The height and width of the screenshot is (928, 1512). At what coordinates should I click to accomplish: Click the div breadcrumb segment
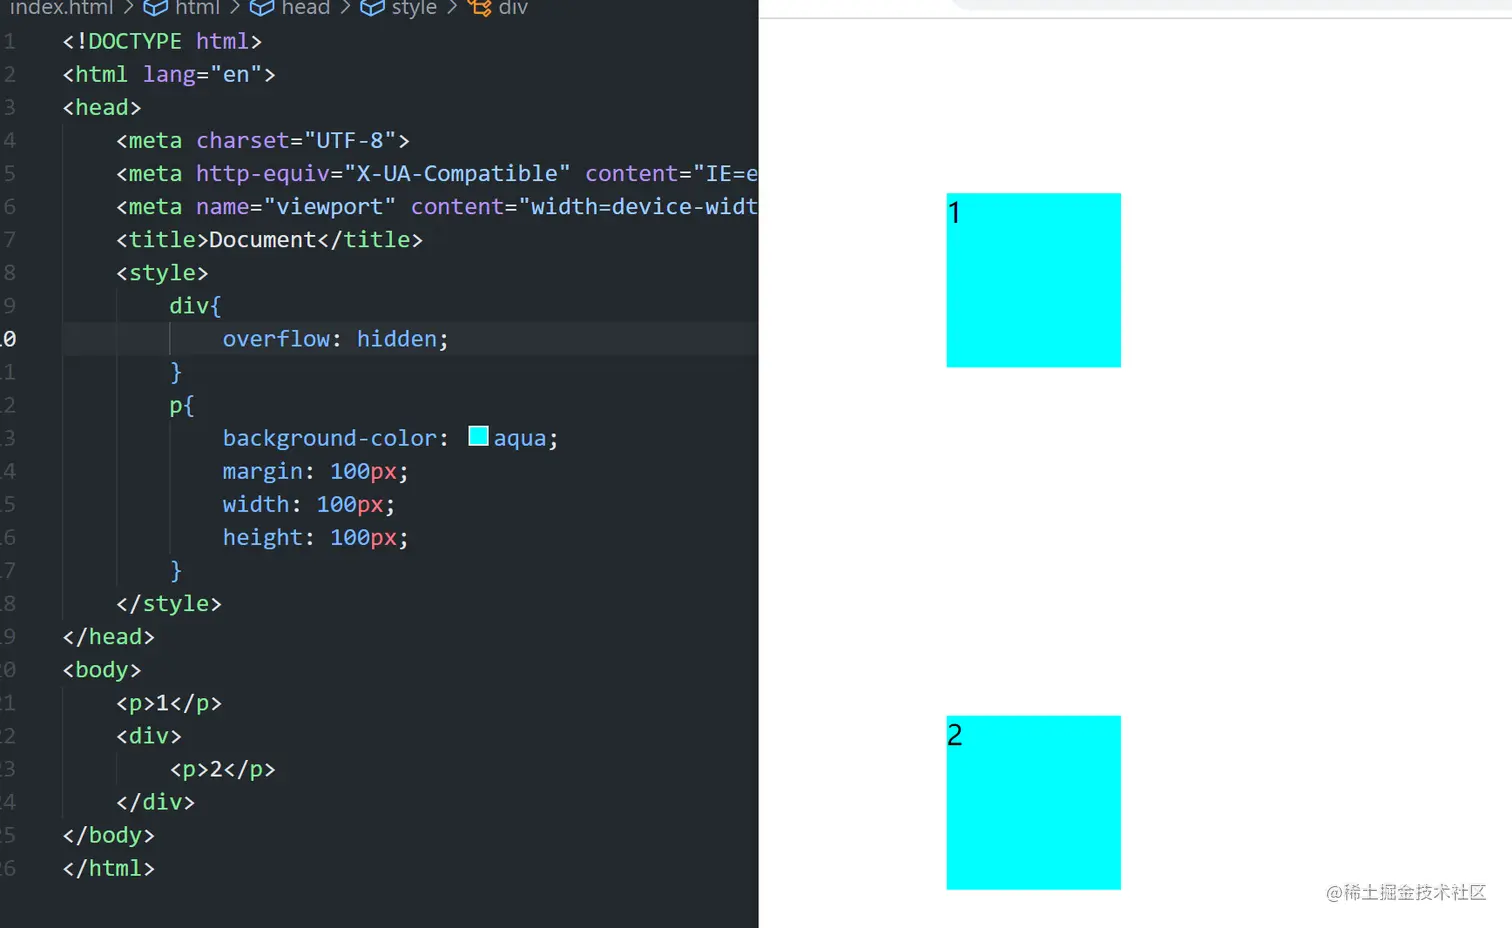pos(513,8)
